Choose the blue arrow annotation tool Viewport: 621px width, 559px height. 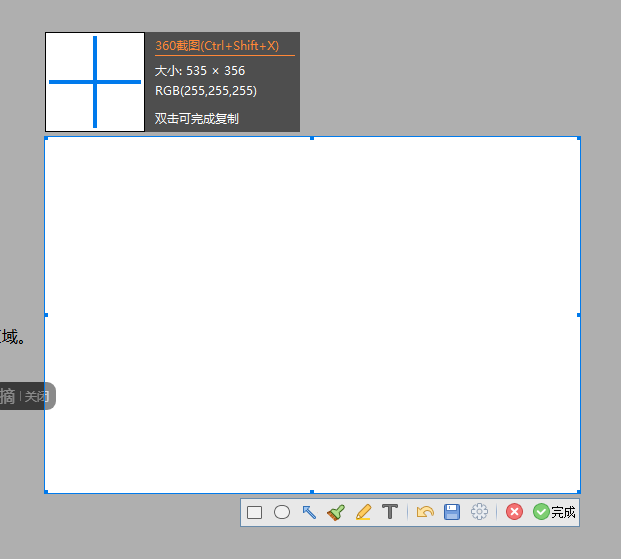[x=309, y=512]
